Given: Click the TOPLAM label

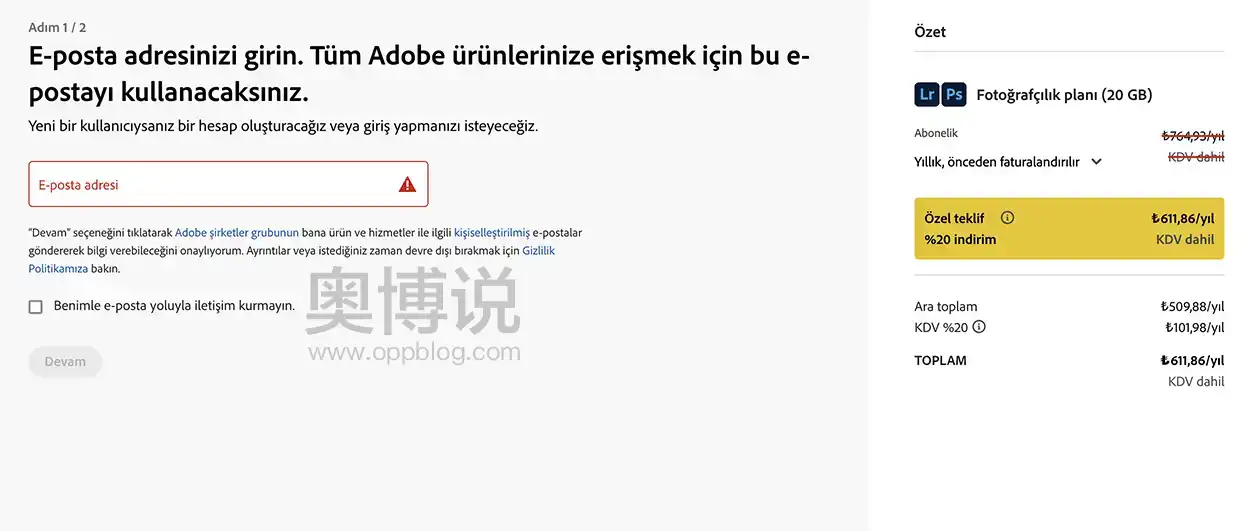Looking at the screenshot, I should [x=940, y=360].
